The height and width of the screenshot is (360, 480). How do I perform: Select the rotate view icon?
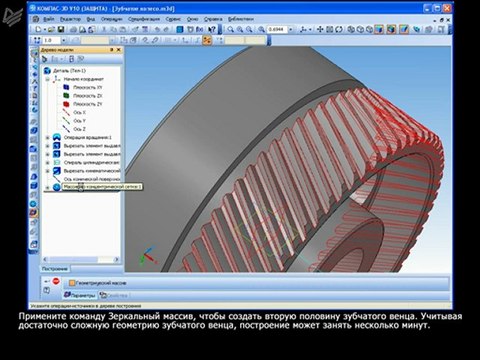point(339,30)
